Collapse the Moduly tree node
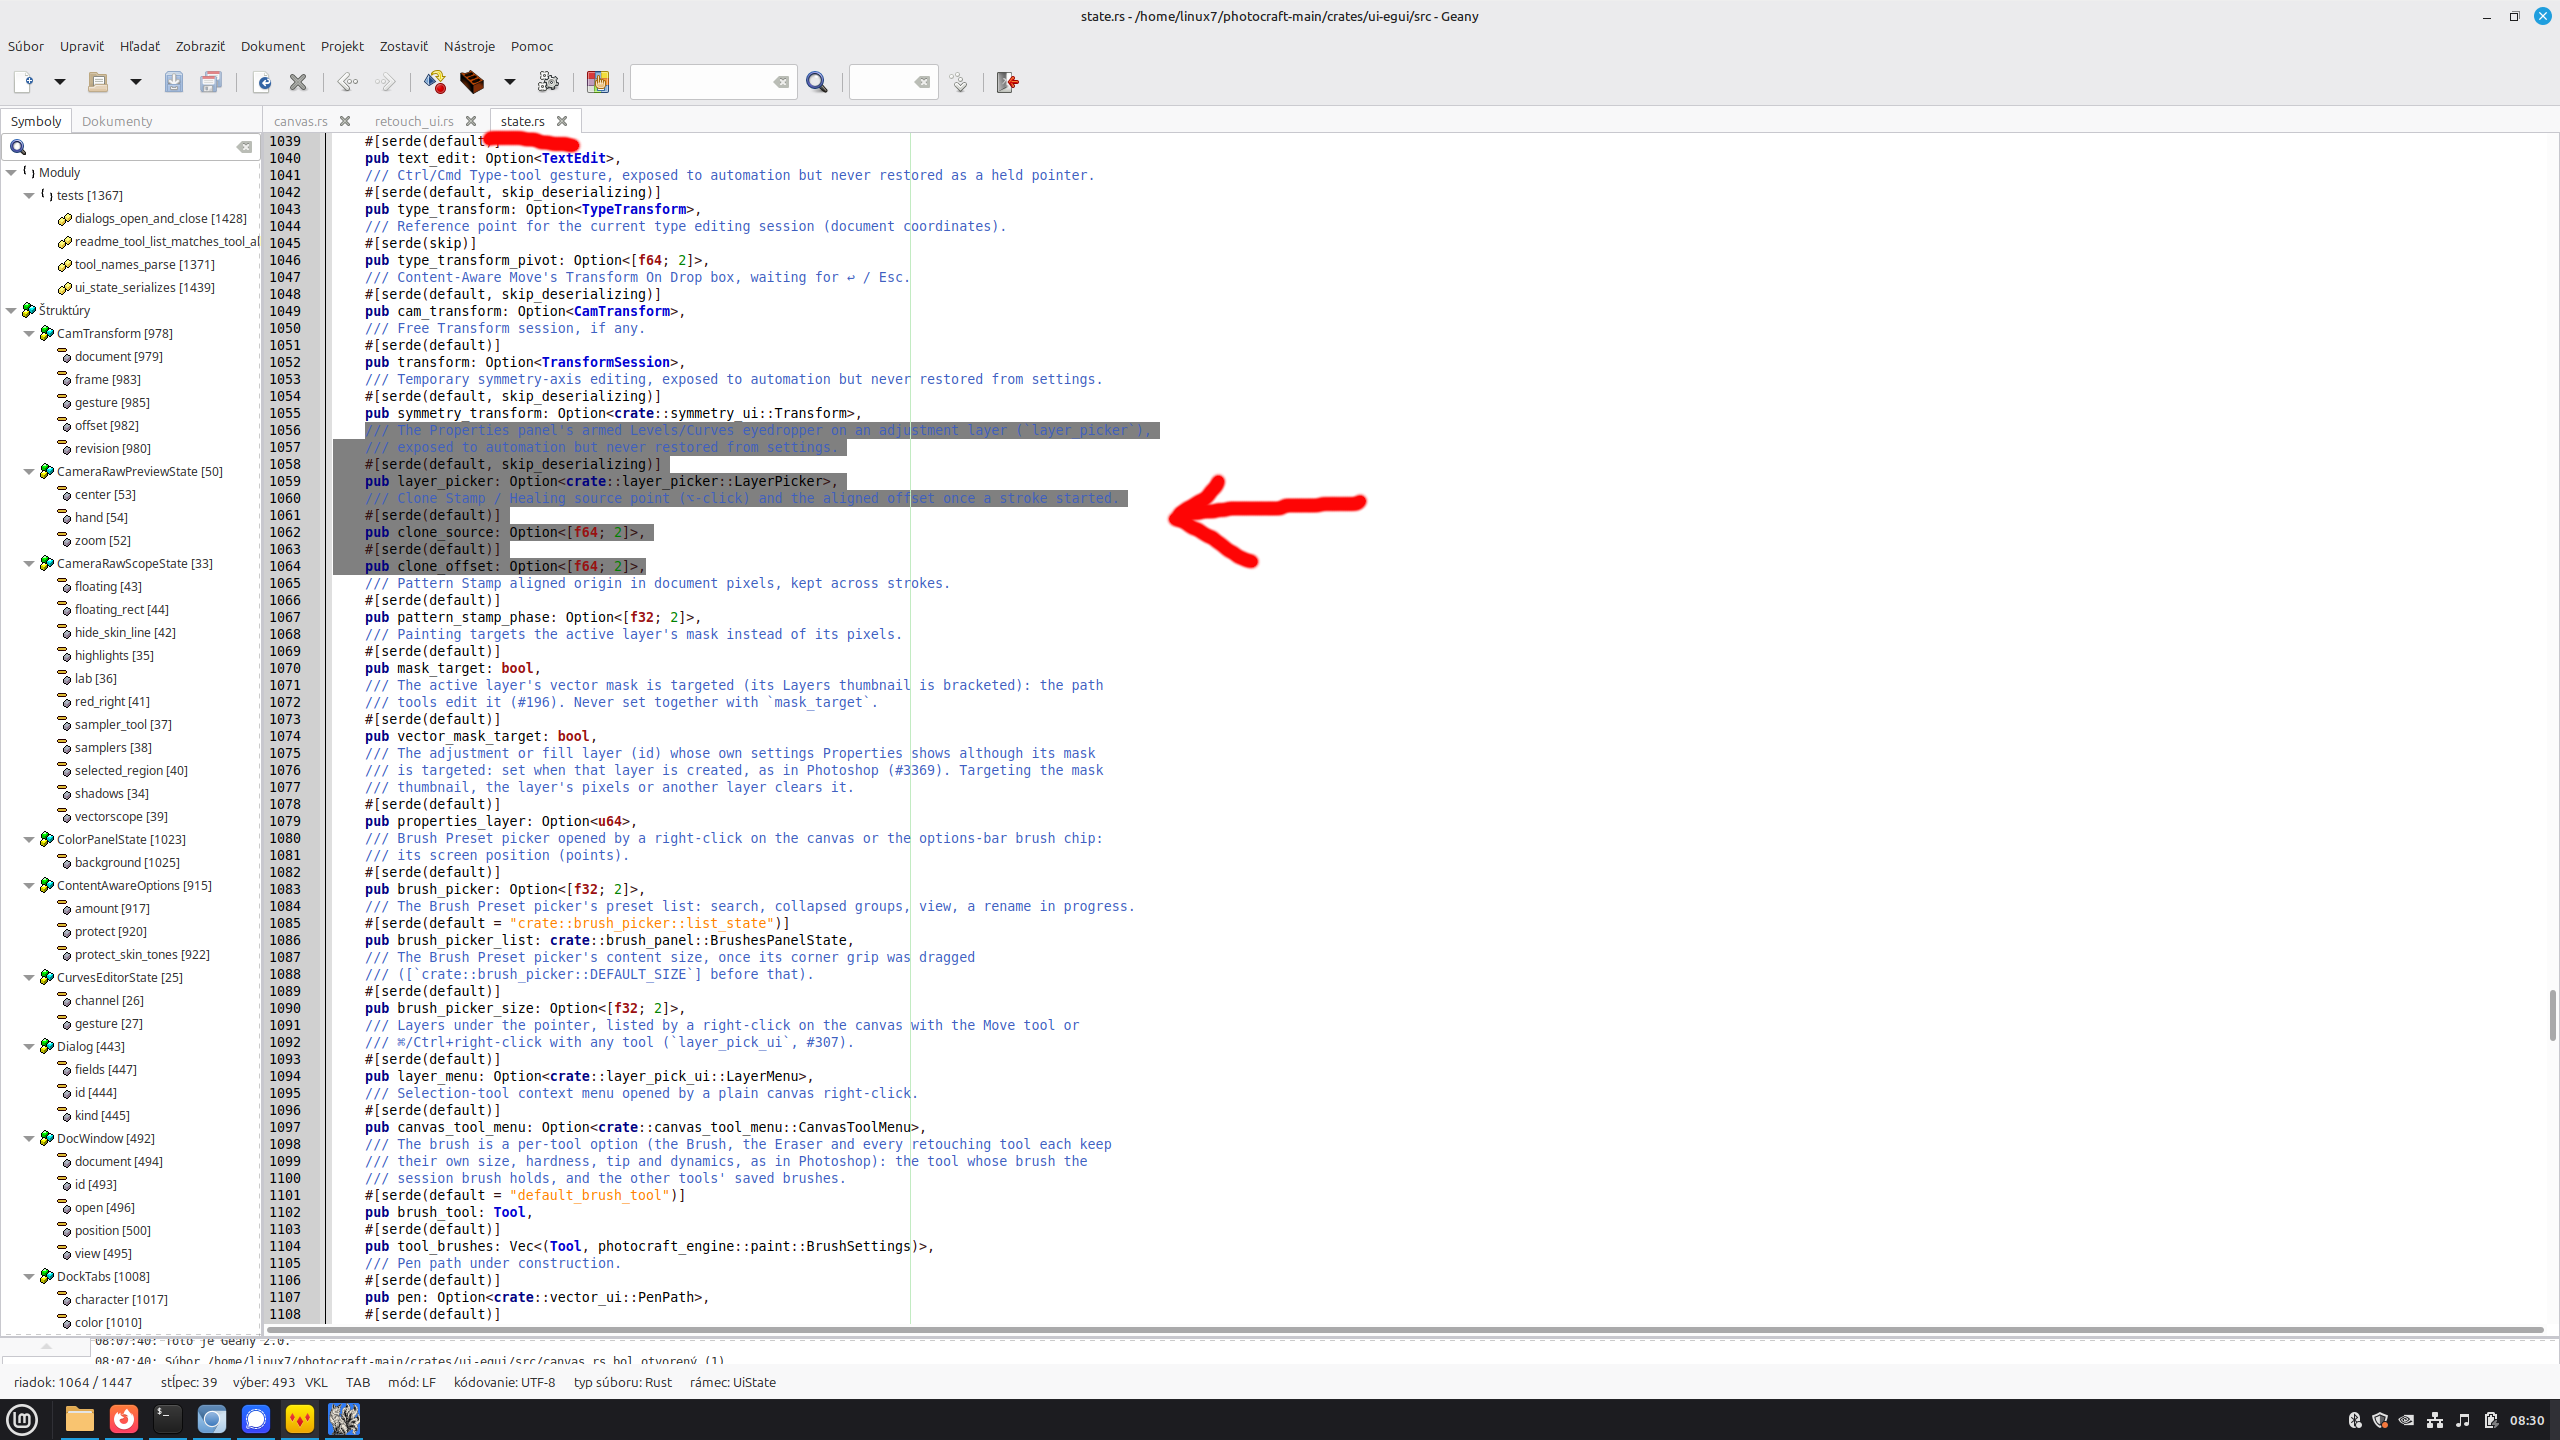Image resolution: width=2560 pixels, height=1440 pixels. click(x=11, y=173)
